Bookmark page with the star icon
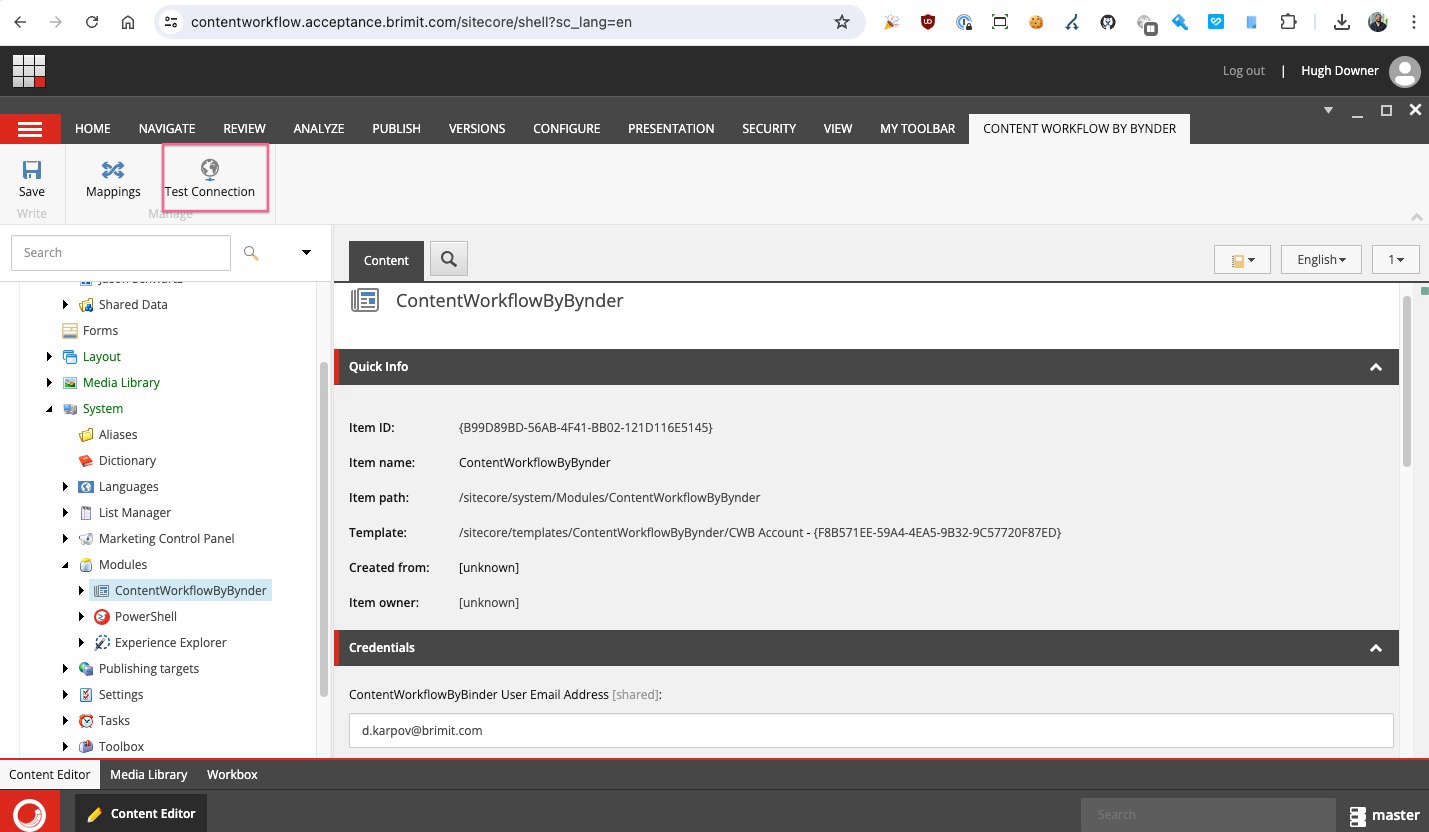This screenshot has width=1429, height=832. [x=842, y=22]
